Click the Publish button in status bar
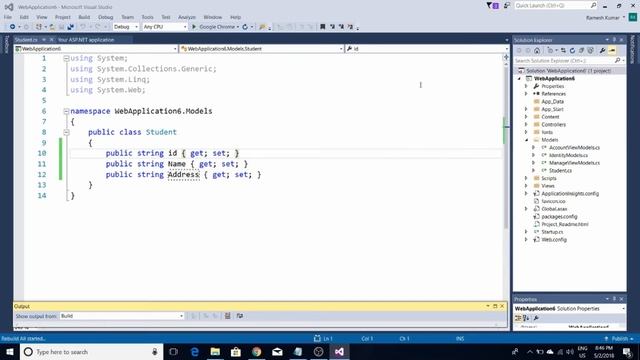Image resolution: width=640 pixels, height=360 pixels. 620,339
